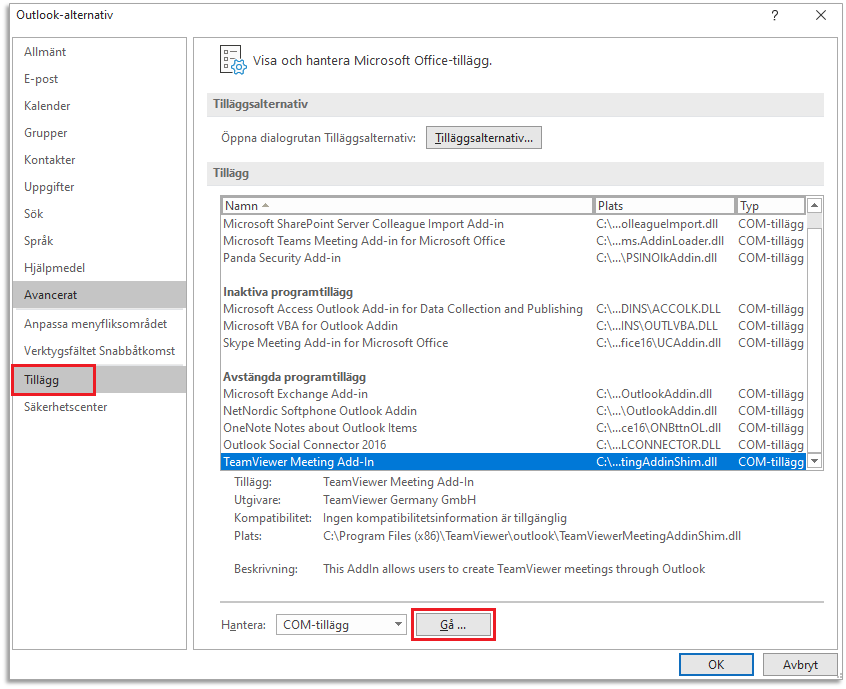Select NetNordic Softphone Outlook Addin
The image size is (846, 689).
click(514, 411)
